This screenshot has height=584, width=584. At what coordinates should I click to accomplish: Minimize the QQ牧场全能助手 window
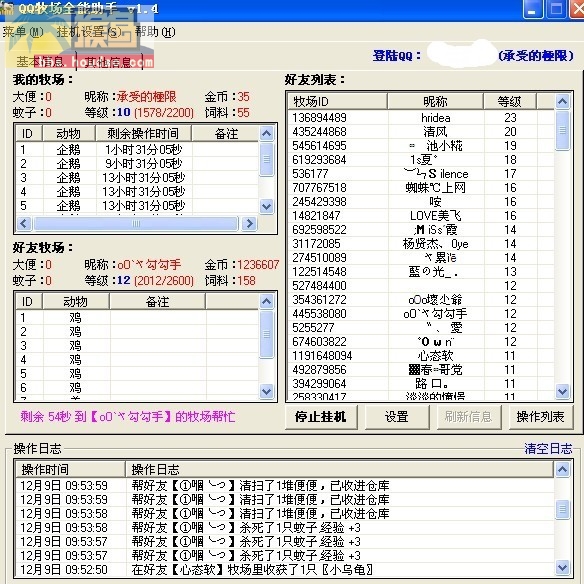(533, 9)
